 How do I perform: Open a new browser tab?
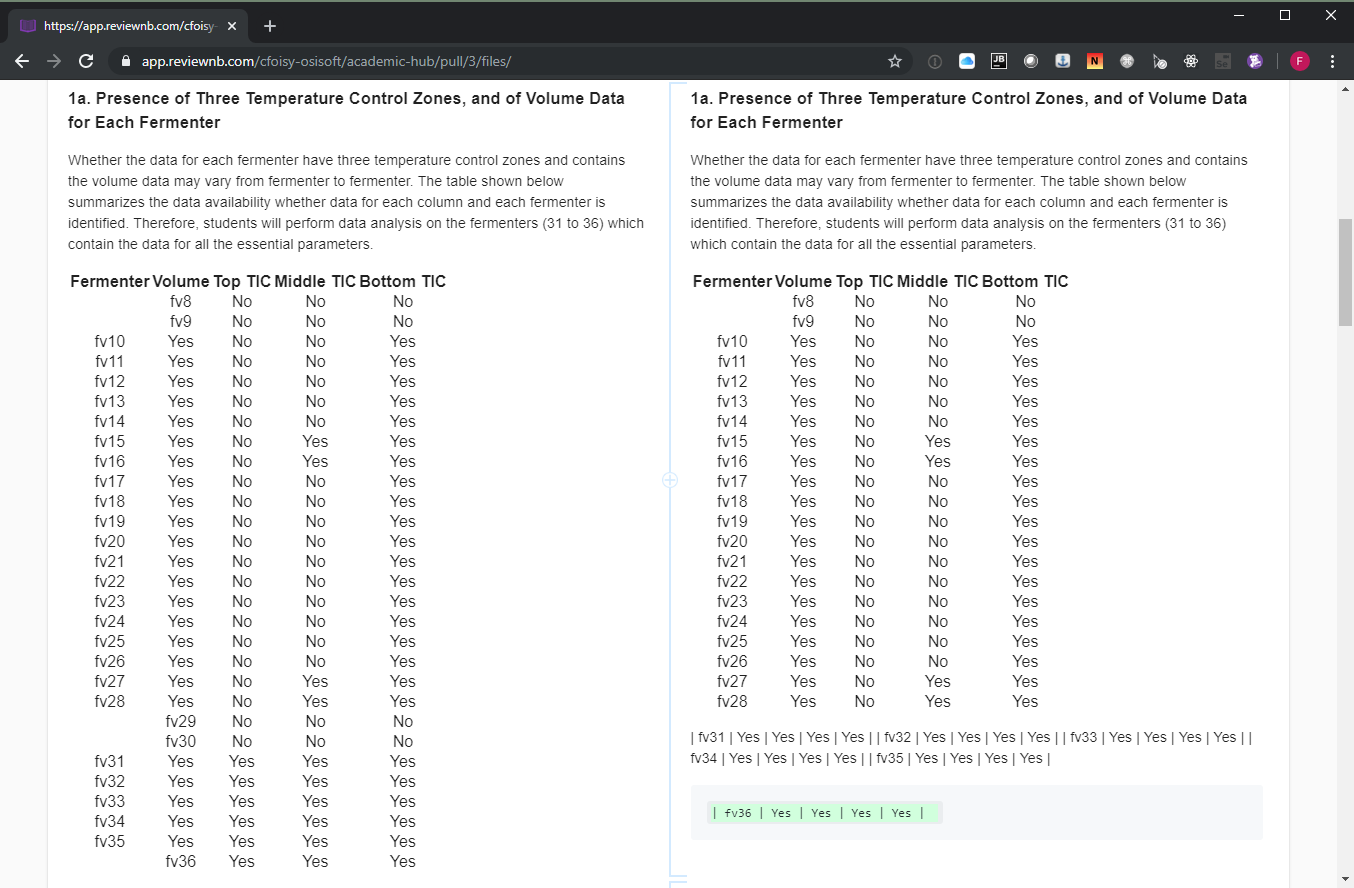(x=270, y=26)
